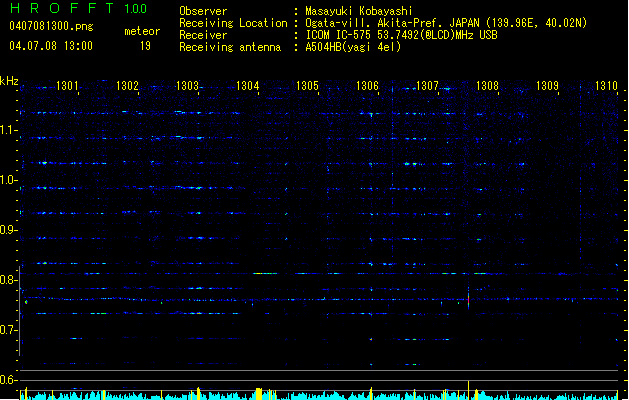Click the Receiving antenna label
Image resolution: width=629 pixels, height=400 pixels.
tap(230, 47)
